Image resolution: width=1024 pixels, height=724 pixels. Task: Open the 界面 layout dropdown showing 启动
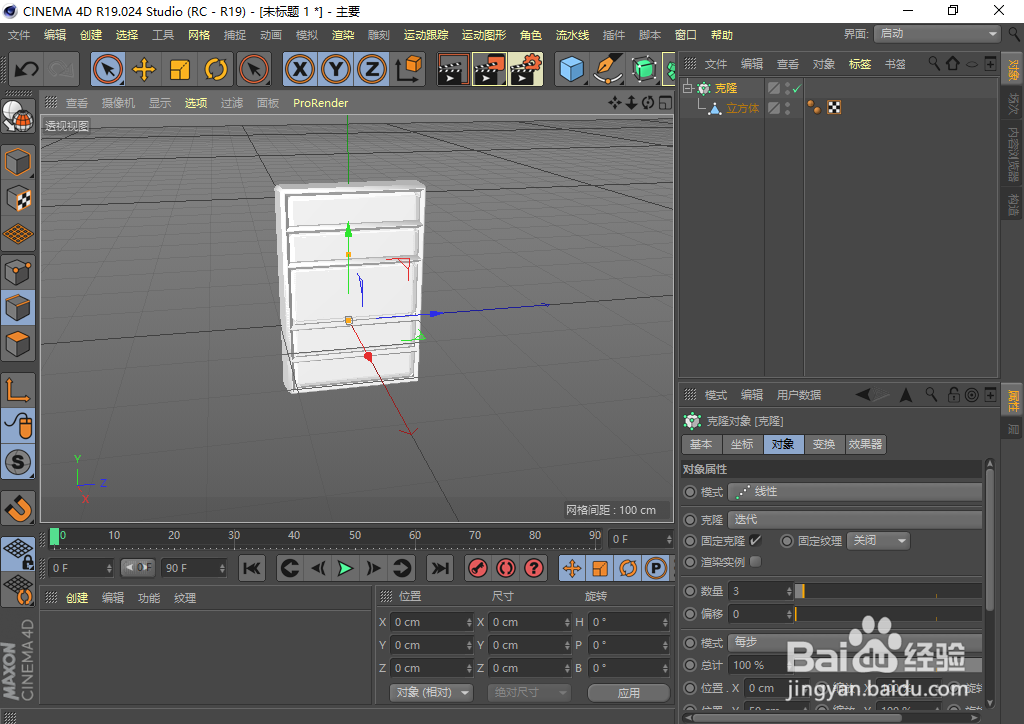[936, 33]
